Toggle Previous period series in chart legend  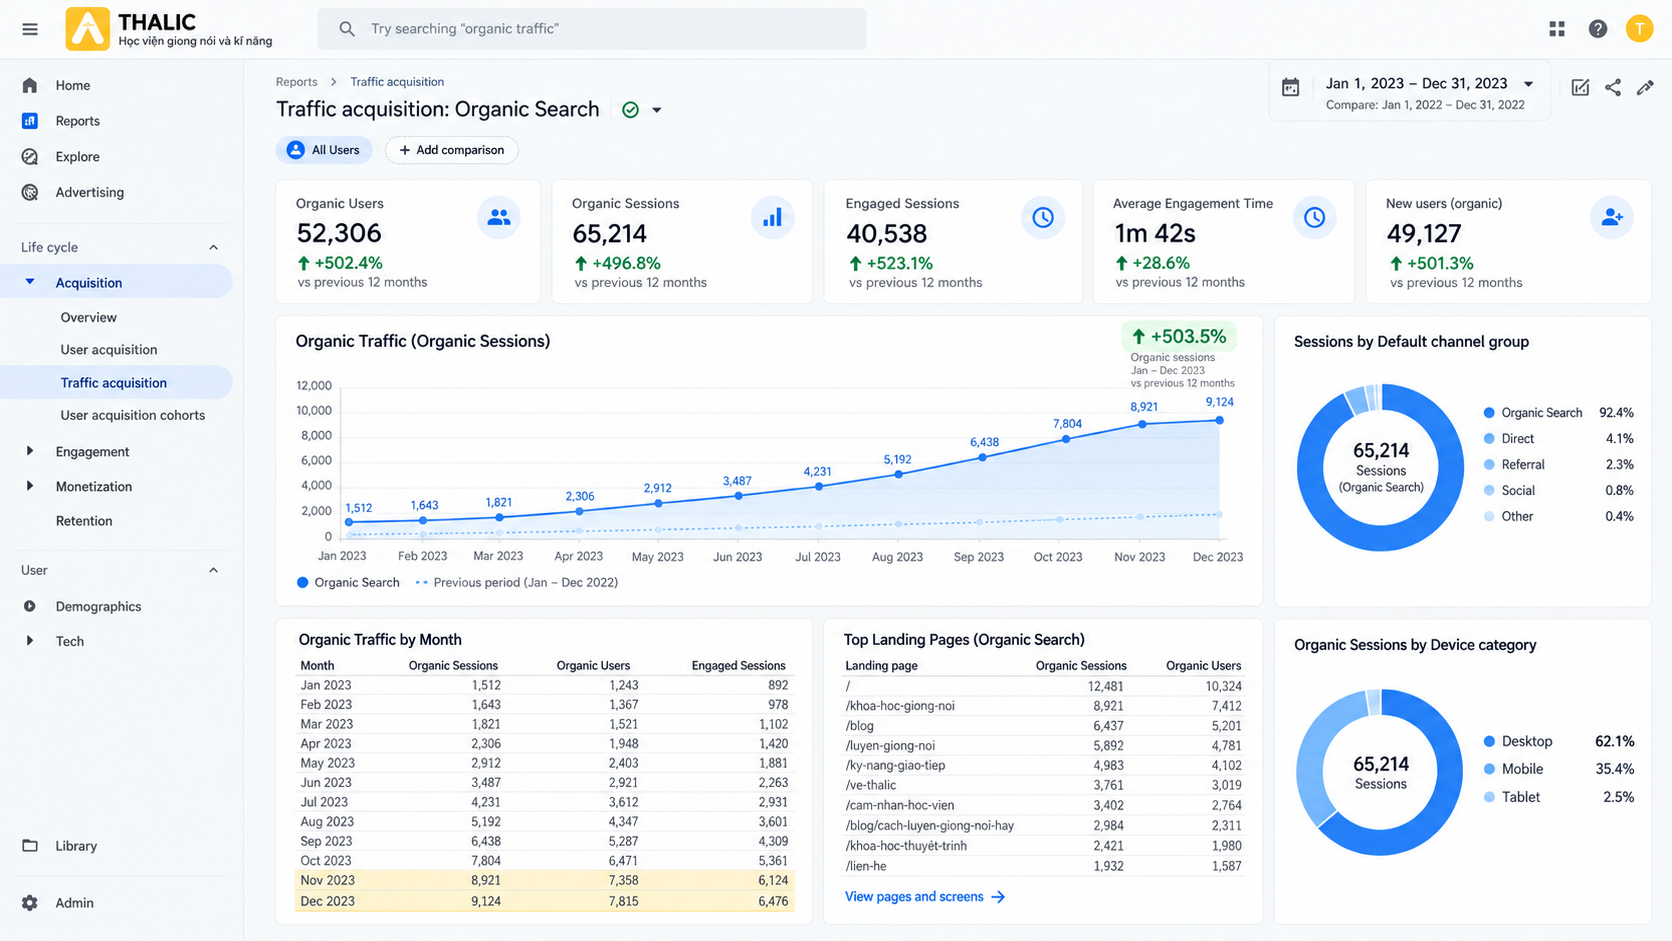[516, 582]
